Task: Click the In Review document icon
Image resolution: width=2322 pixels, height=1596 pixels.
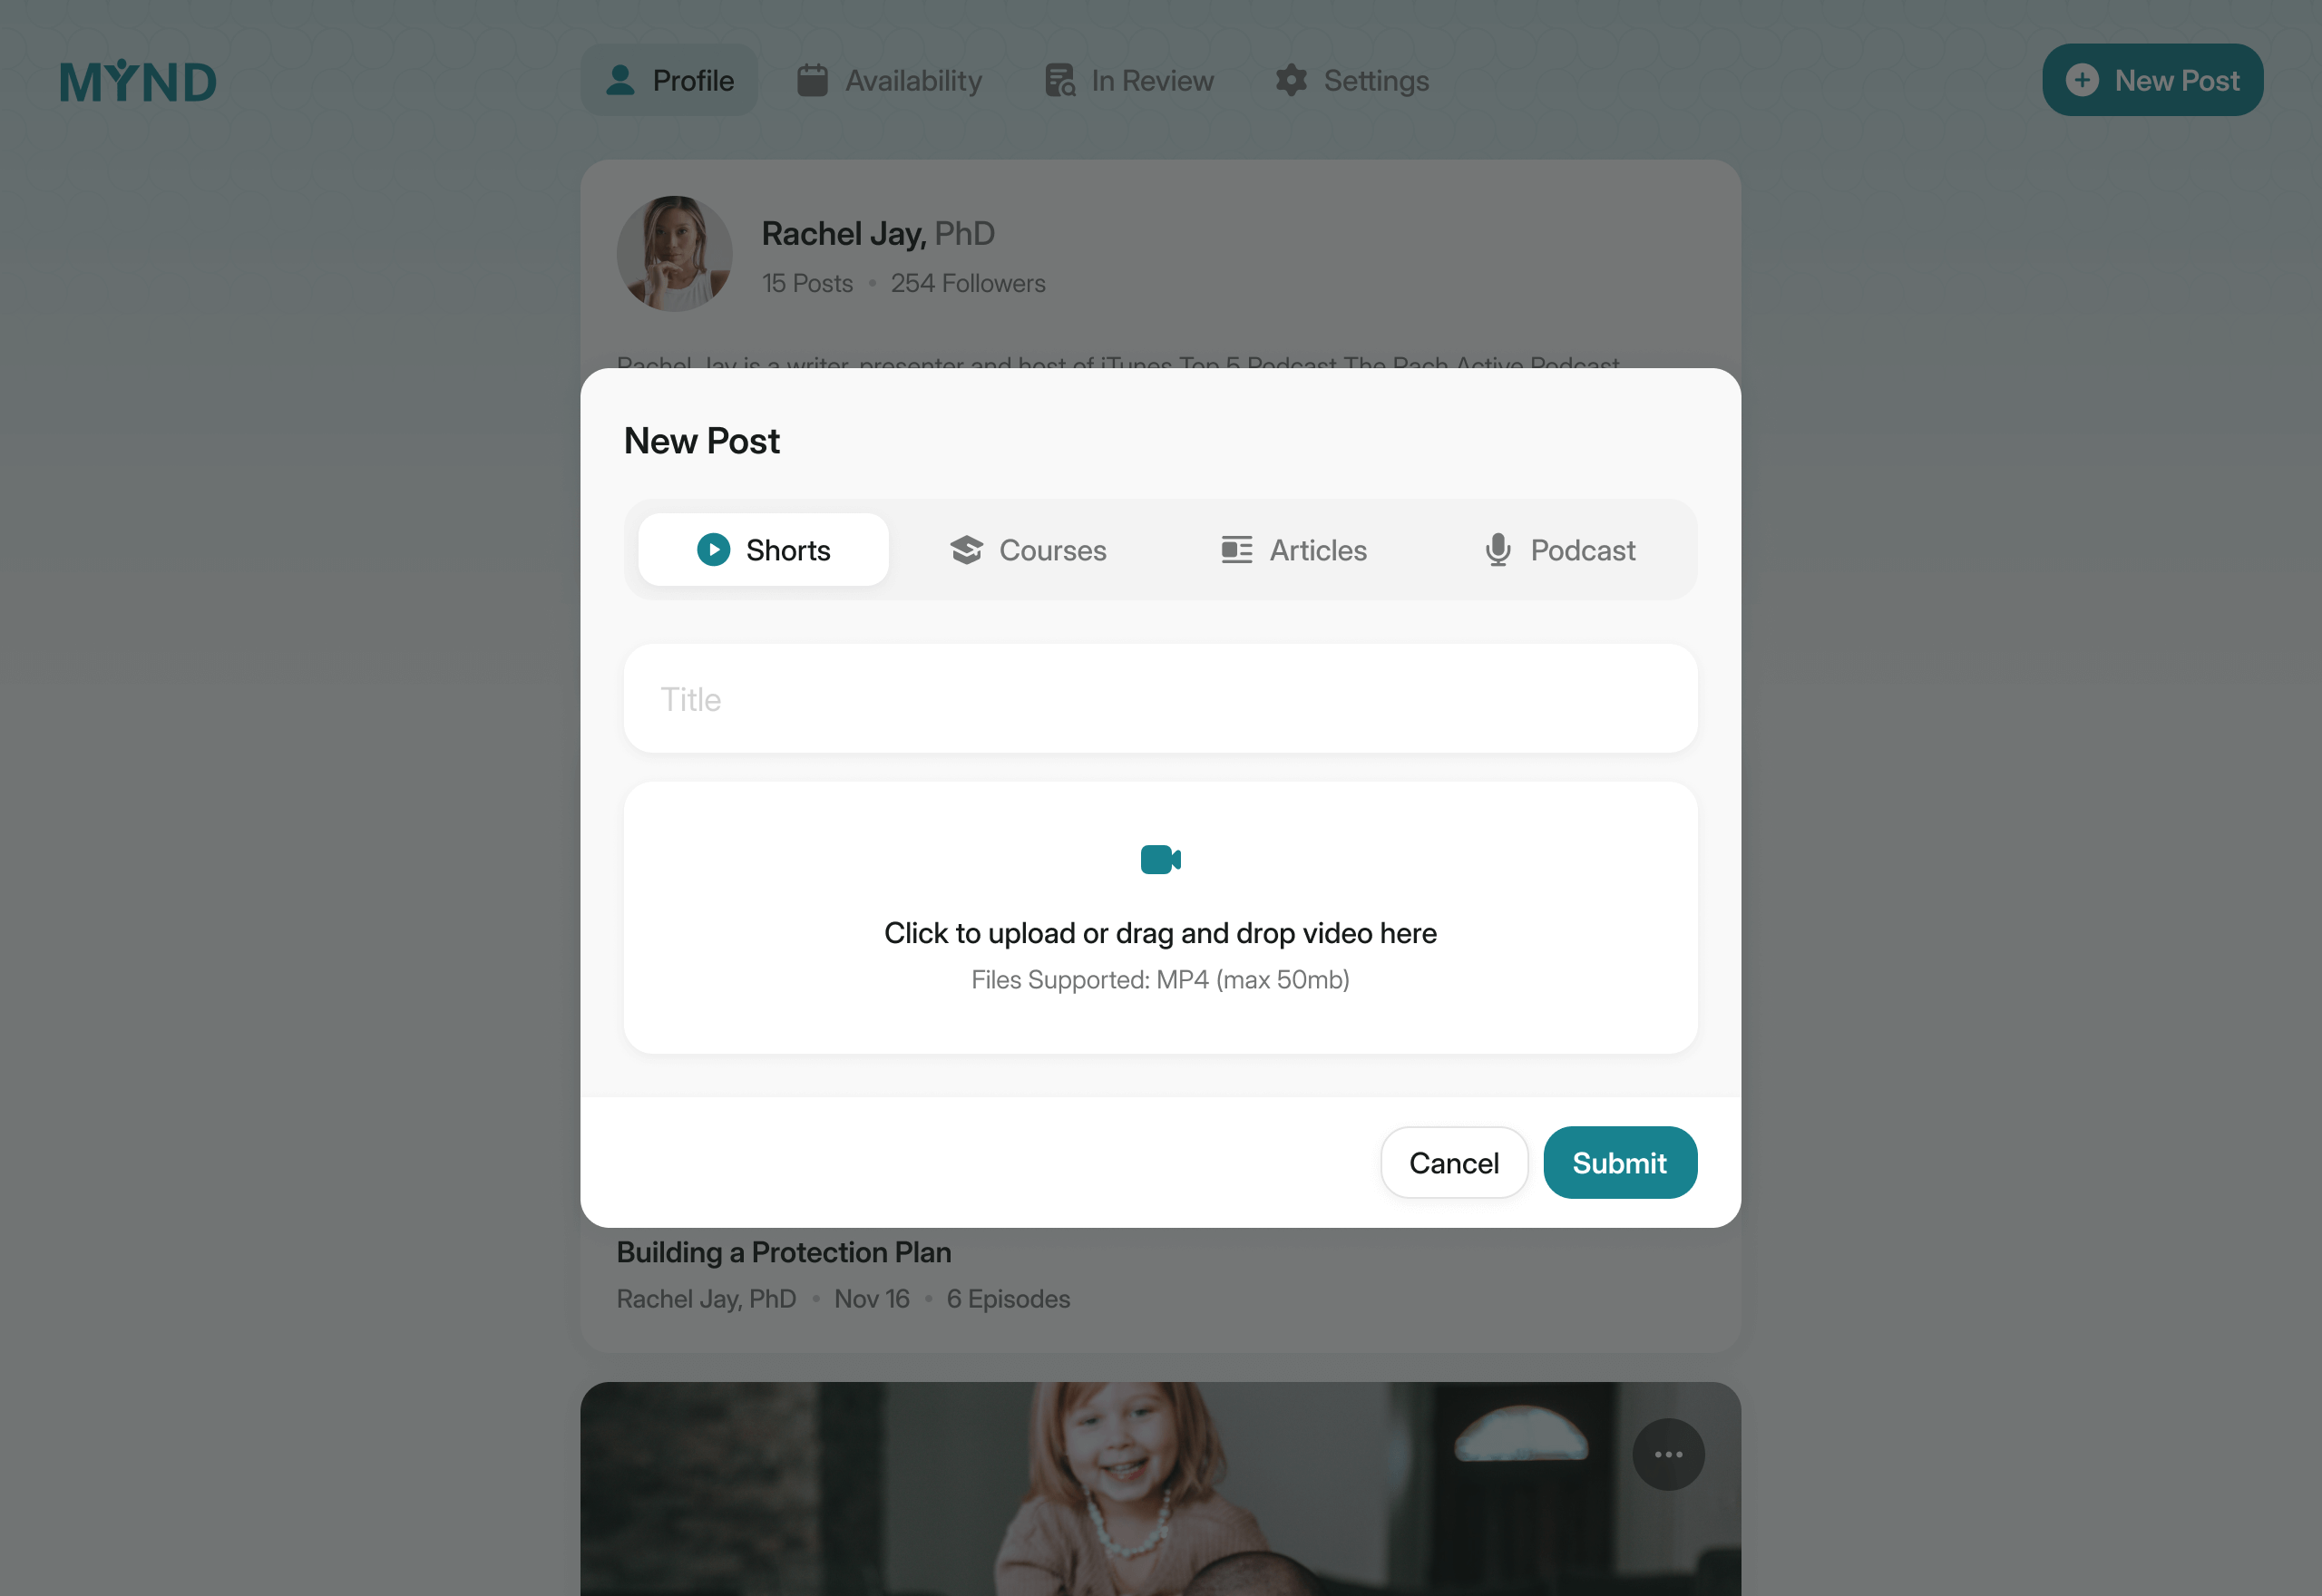Action: point(1059,81)
